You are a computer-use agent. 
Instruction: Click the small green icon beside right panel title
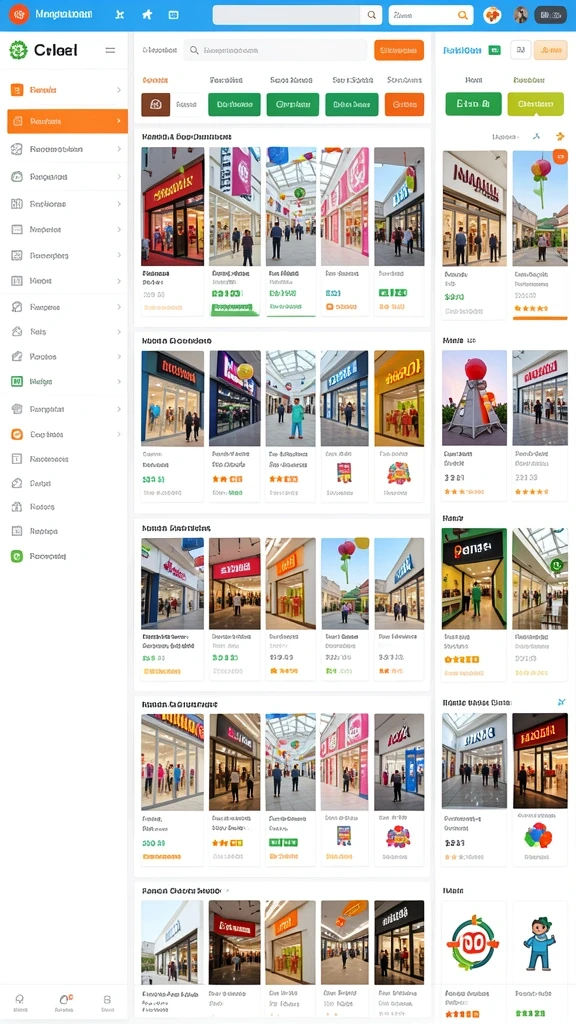[x=494, y=50]
